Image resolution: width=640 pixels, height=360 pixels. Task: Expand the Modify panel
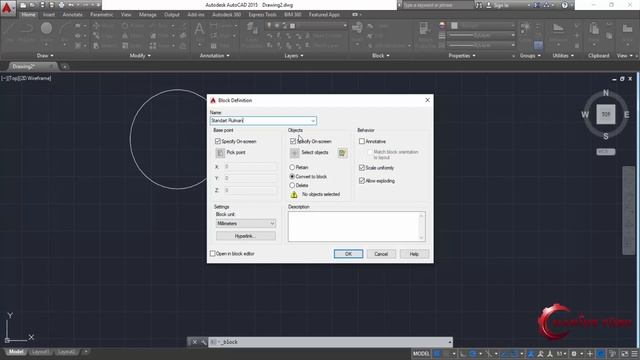(140, 56)
